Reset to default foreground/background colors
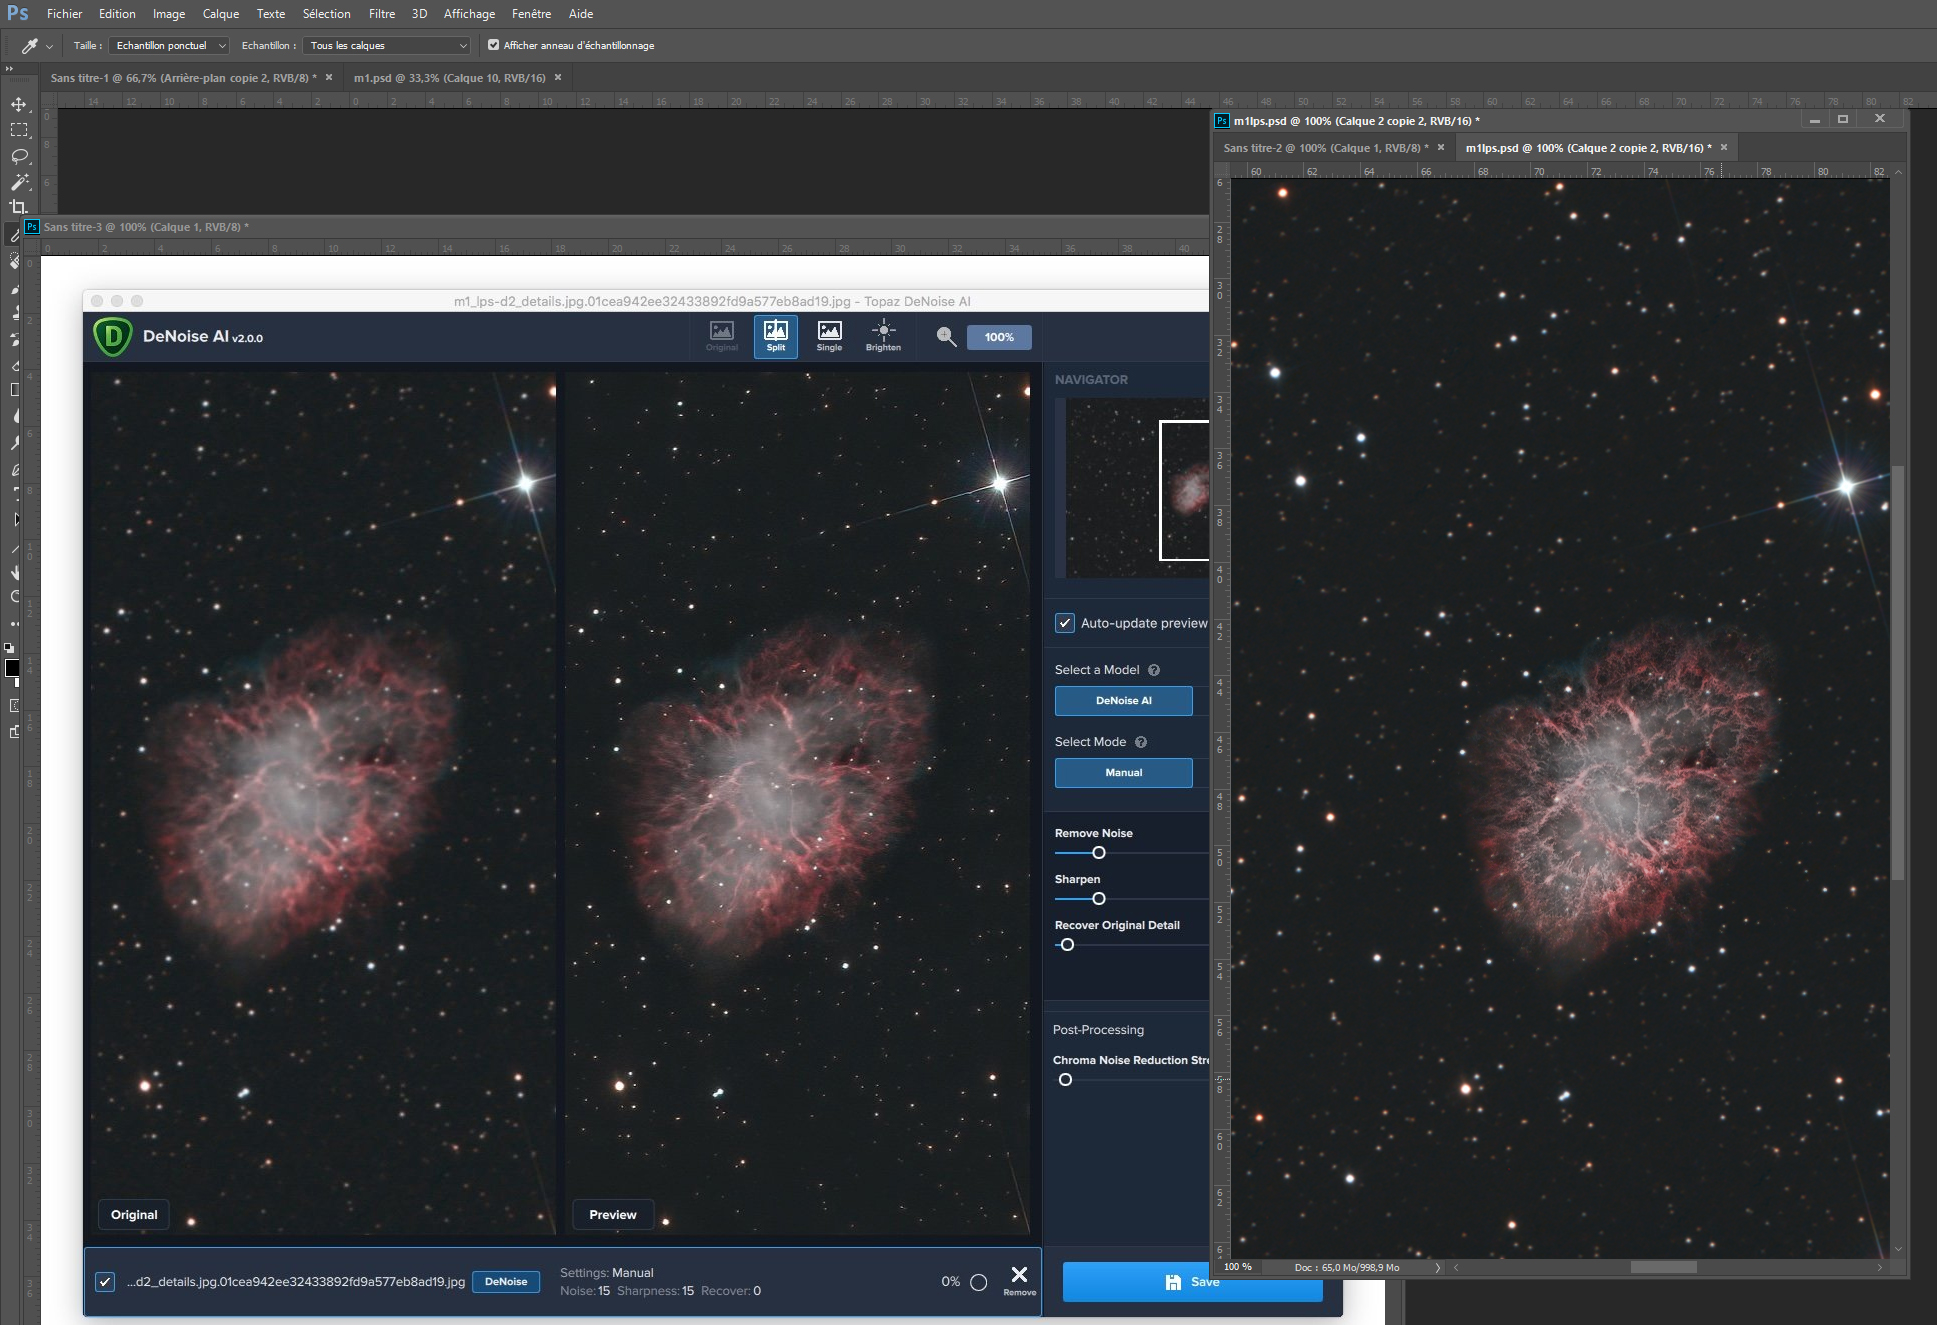Image resolution: width=1937 pixels, height=1325 pixels. point(8,647)
